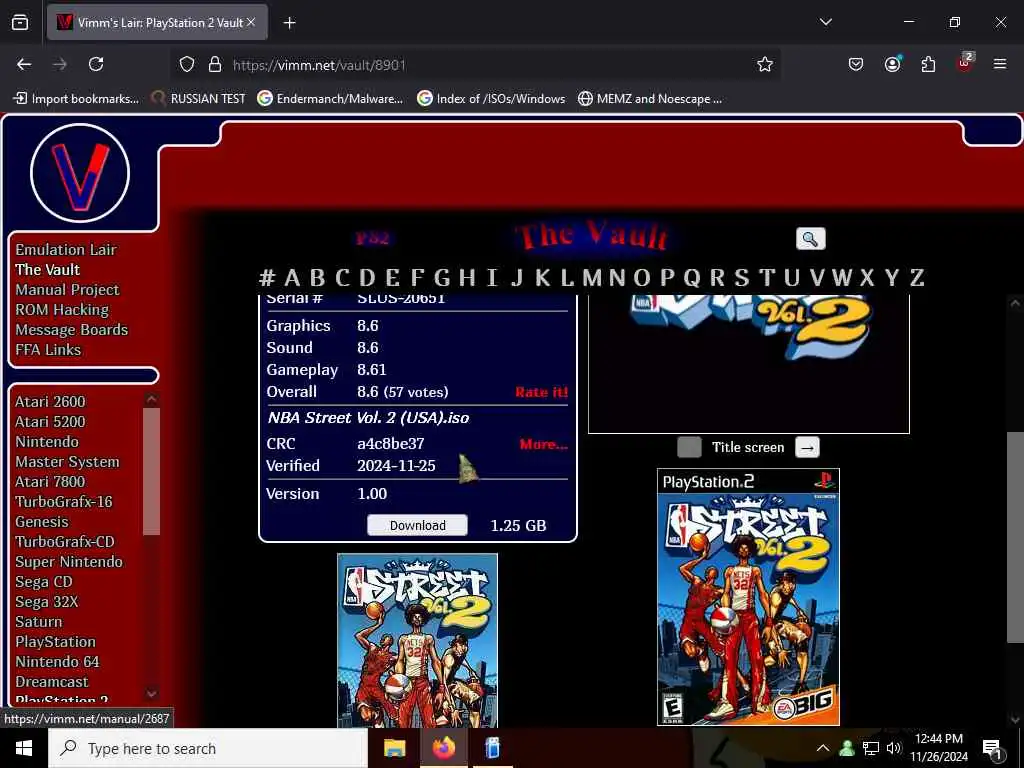
Task: Open the Message Boards link
Action: [x=72, y=330]
